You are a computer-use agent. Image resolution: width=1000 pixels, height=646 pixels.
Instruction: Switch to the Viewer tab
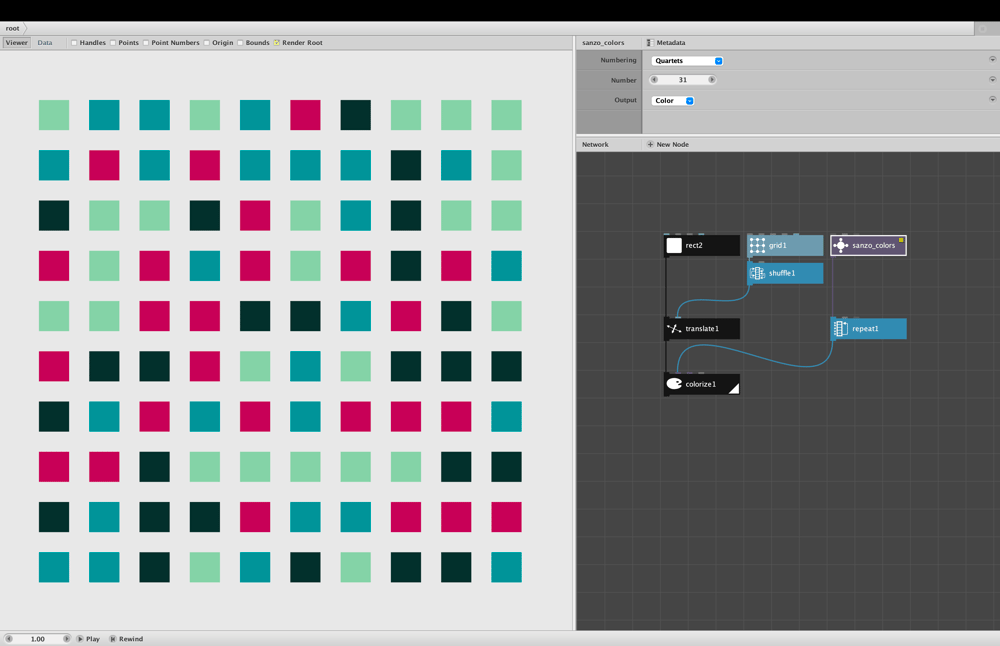coord(17,43)
